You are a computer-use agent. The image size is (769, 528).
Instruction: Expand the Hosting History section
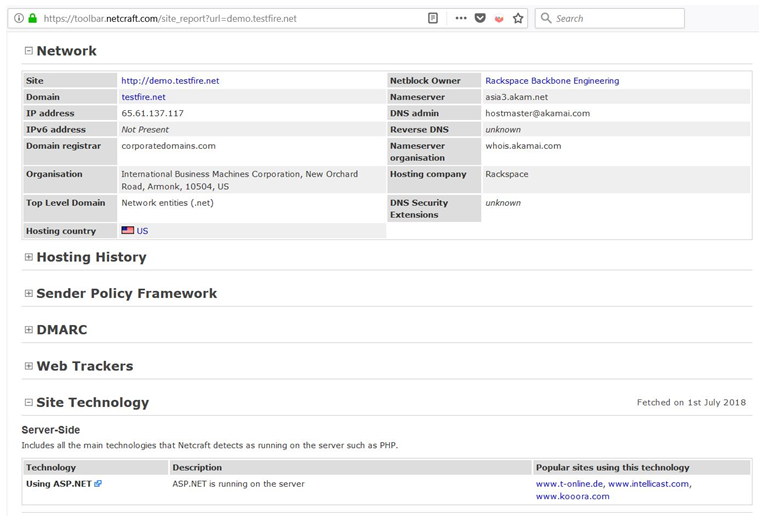pyautogui.click(x=28, y=257)
